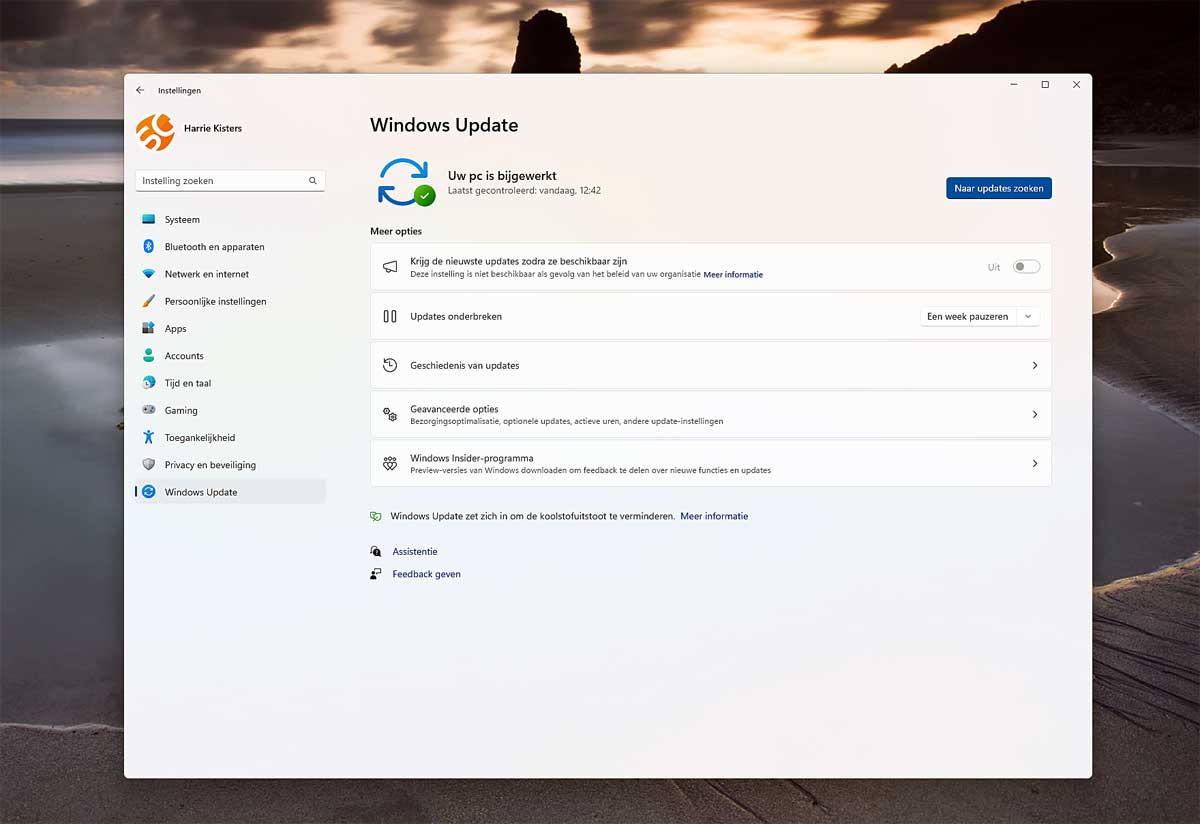Click the Uw pc is bijgewerkt status text

502,175
